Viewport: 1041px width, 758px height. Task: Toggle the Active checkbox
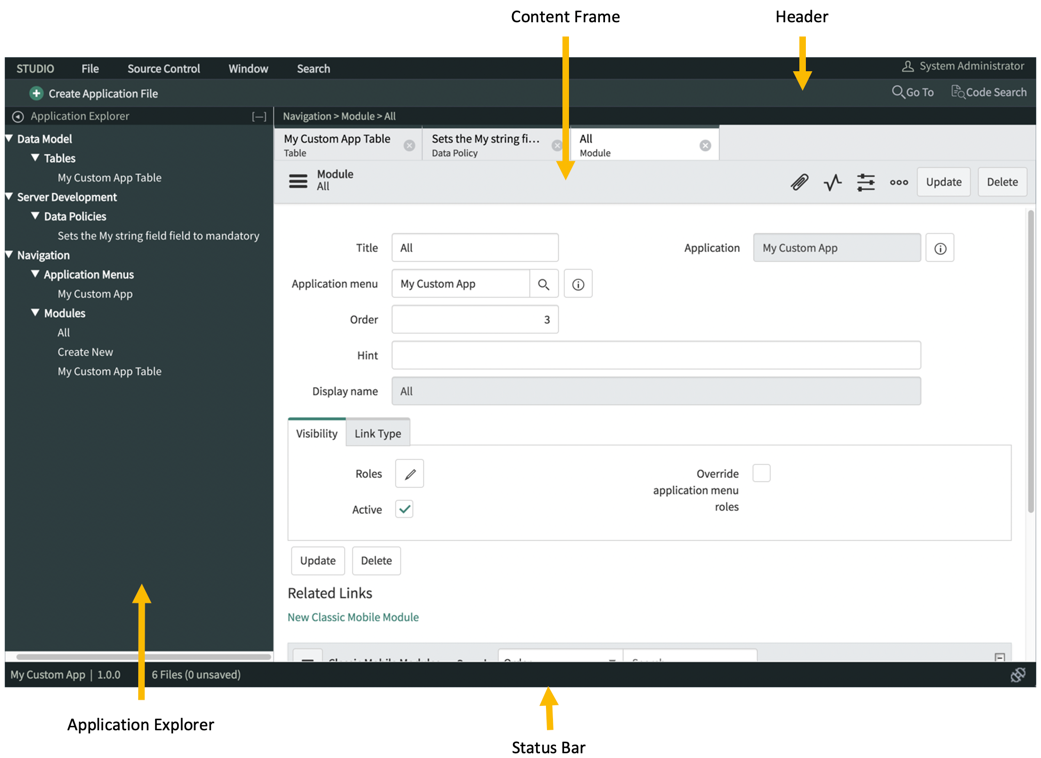[x=404, y=509]
